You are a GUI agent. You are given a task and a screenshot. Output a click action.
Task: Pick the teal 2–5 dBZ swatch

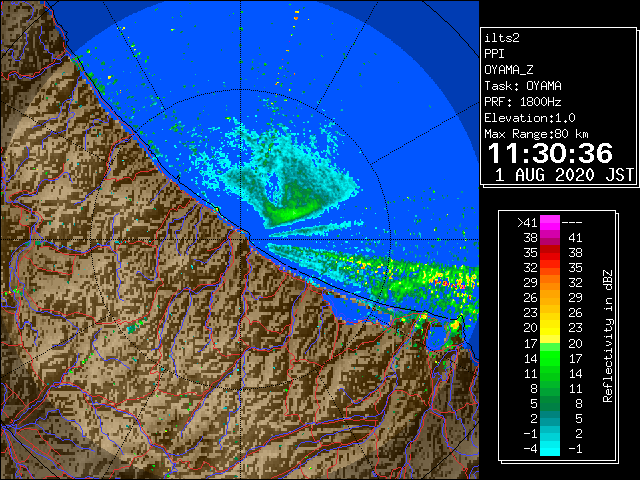(550, 419)
